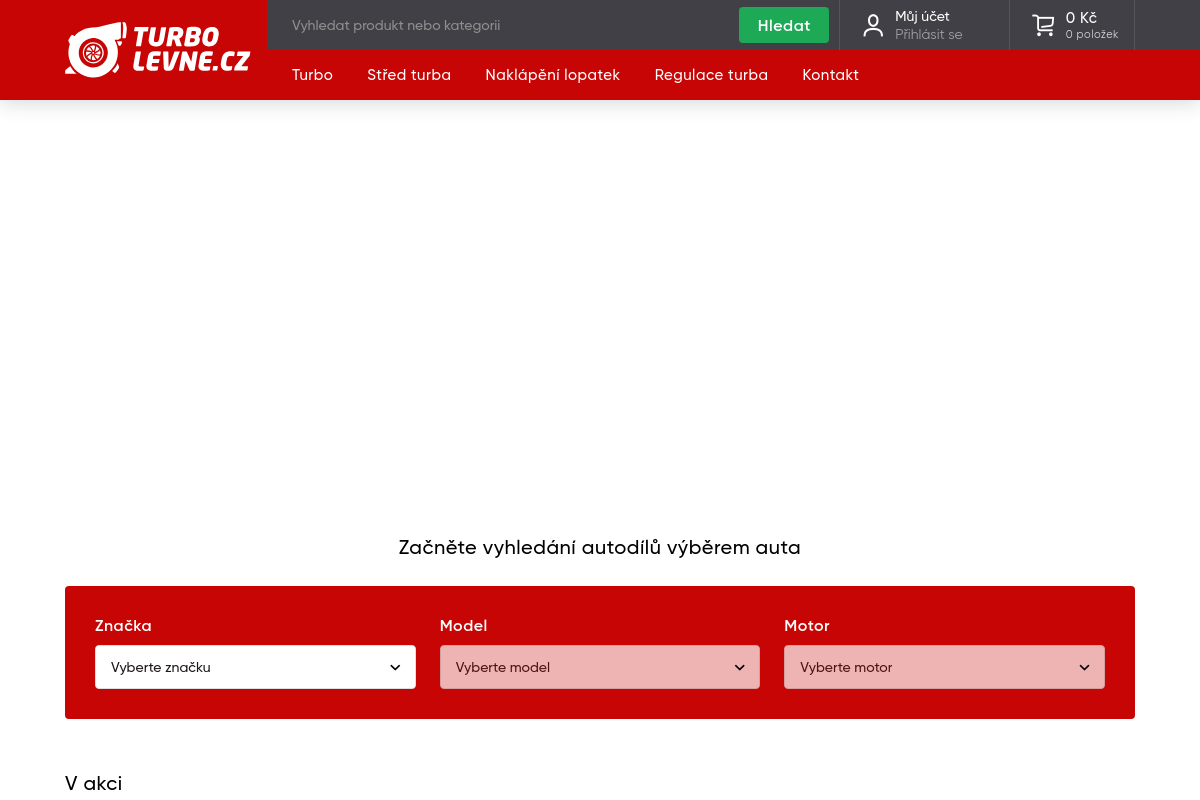The width and height of the screenshot is (1200, 800).
Task: Open the Vyberte značku dropdown
Action: (x=255, y=667)
